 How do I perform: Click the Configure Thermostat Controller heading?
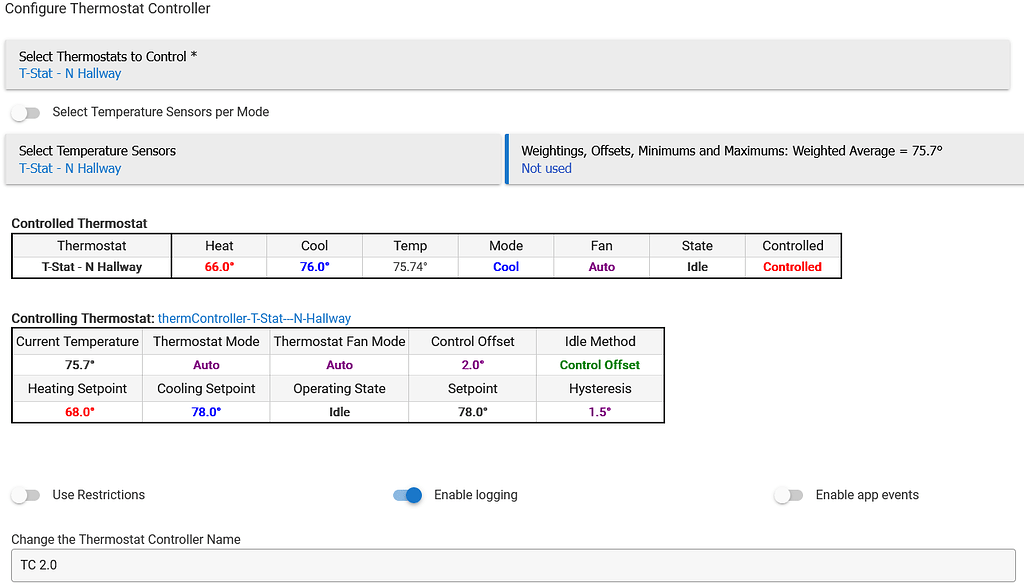108,9
